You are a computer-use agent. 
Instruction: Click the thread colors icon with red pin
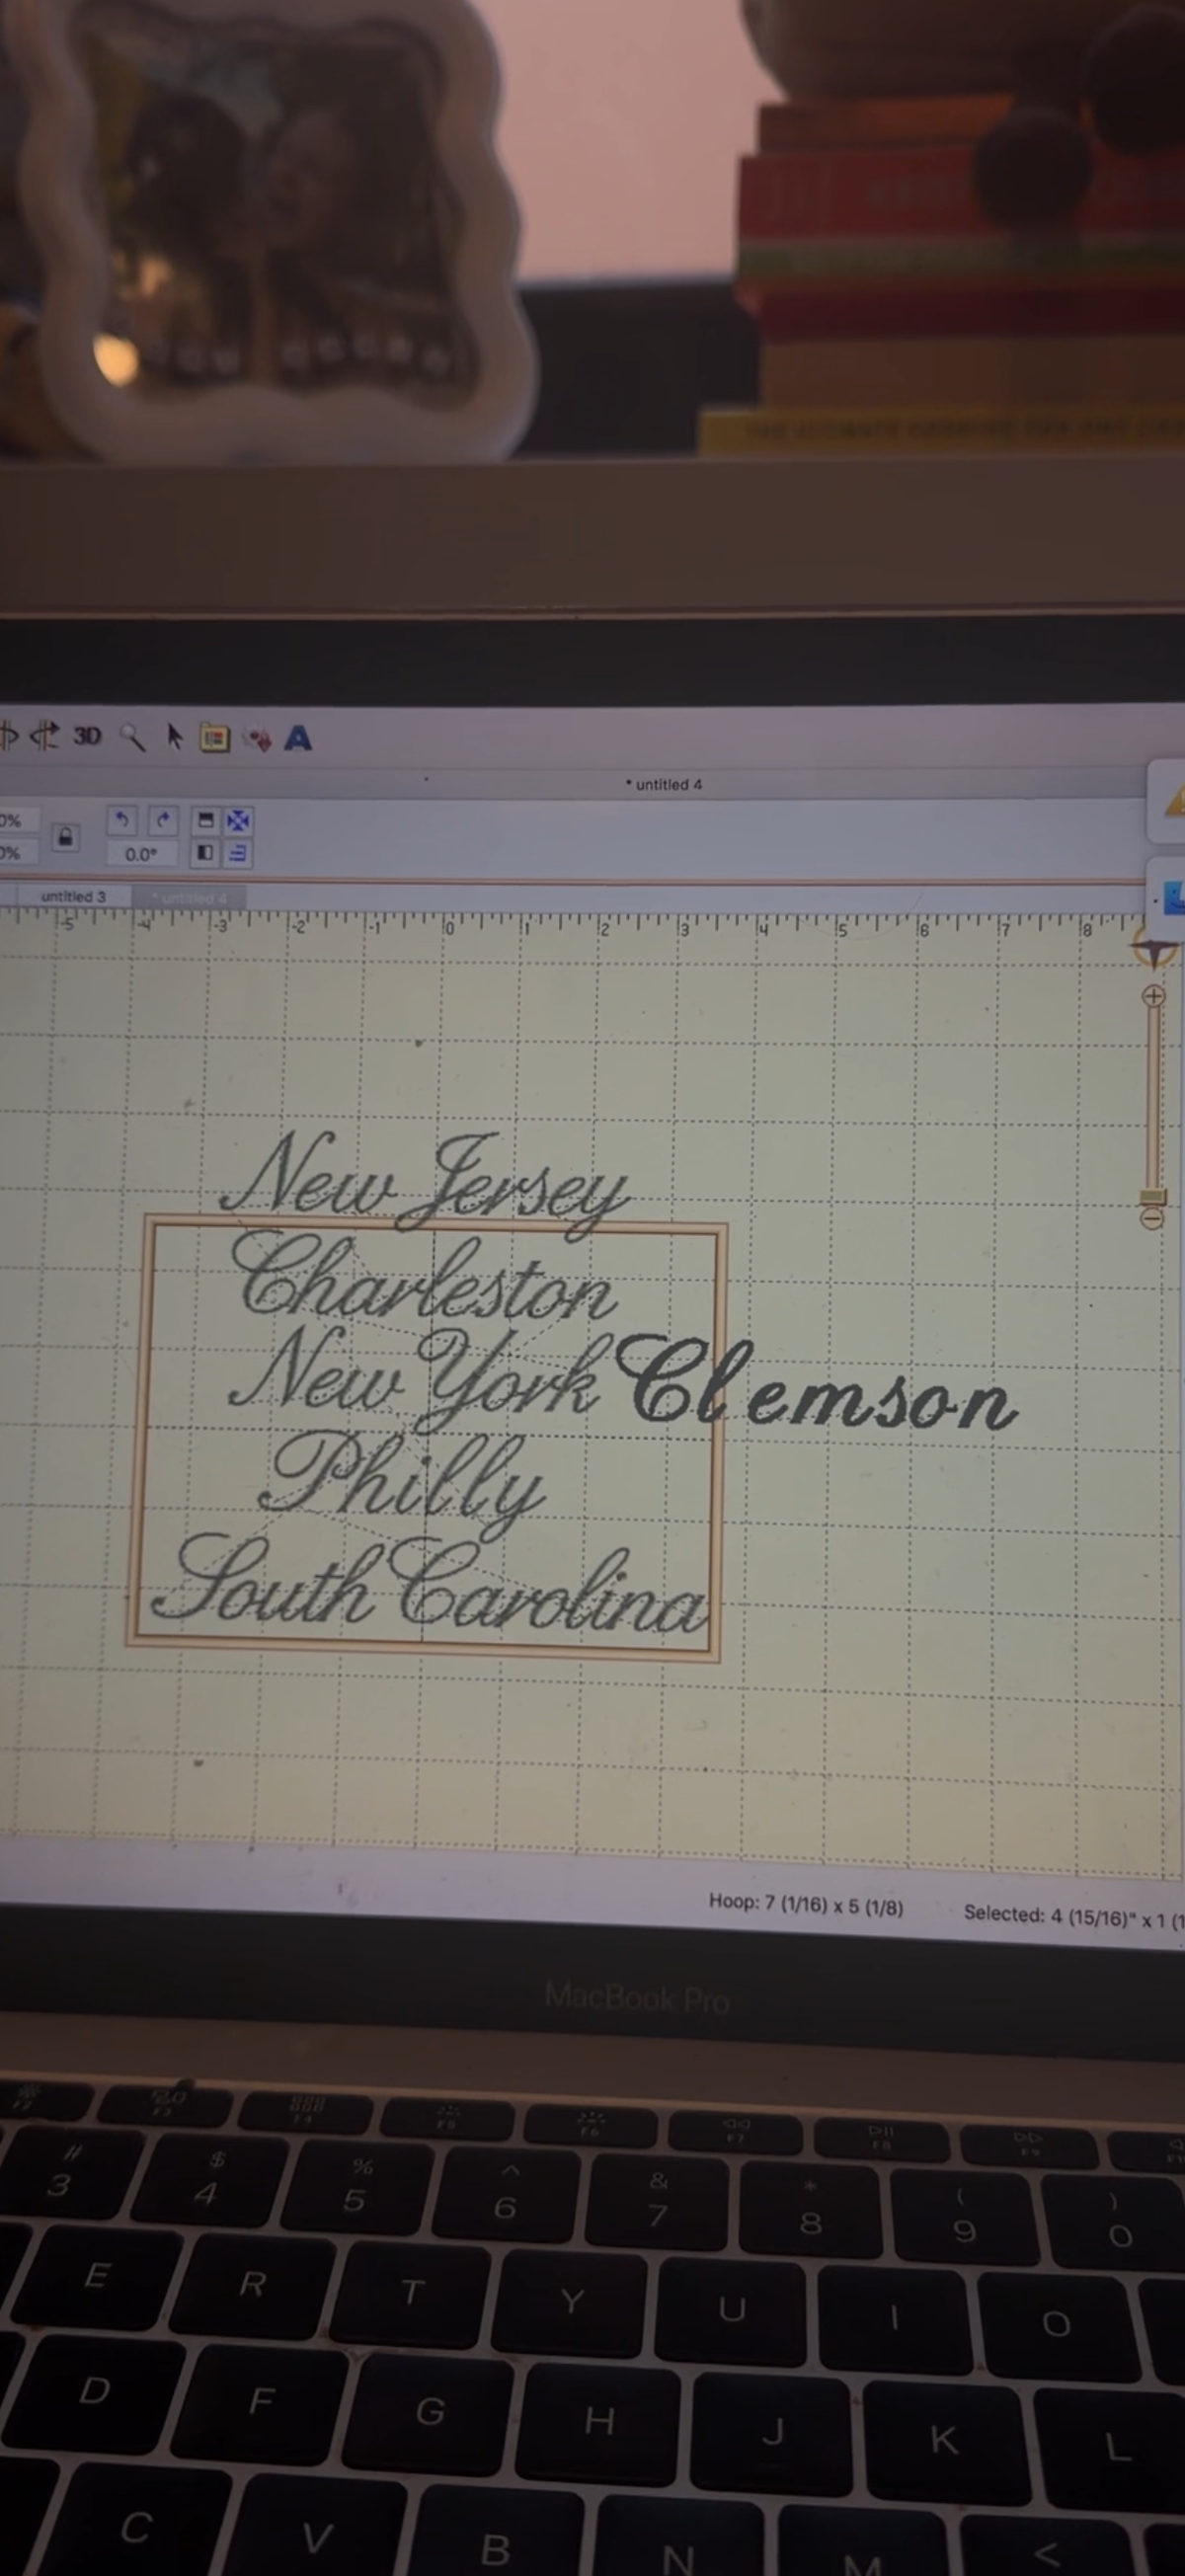[x=257, y=739]
